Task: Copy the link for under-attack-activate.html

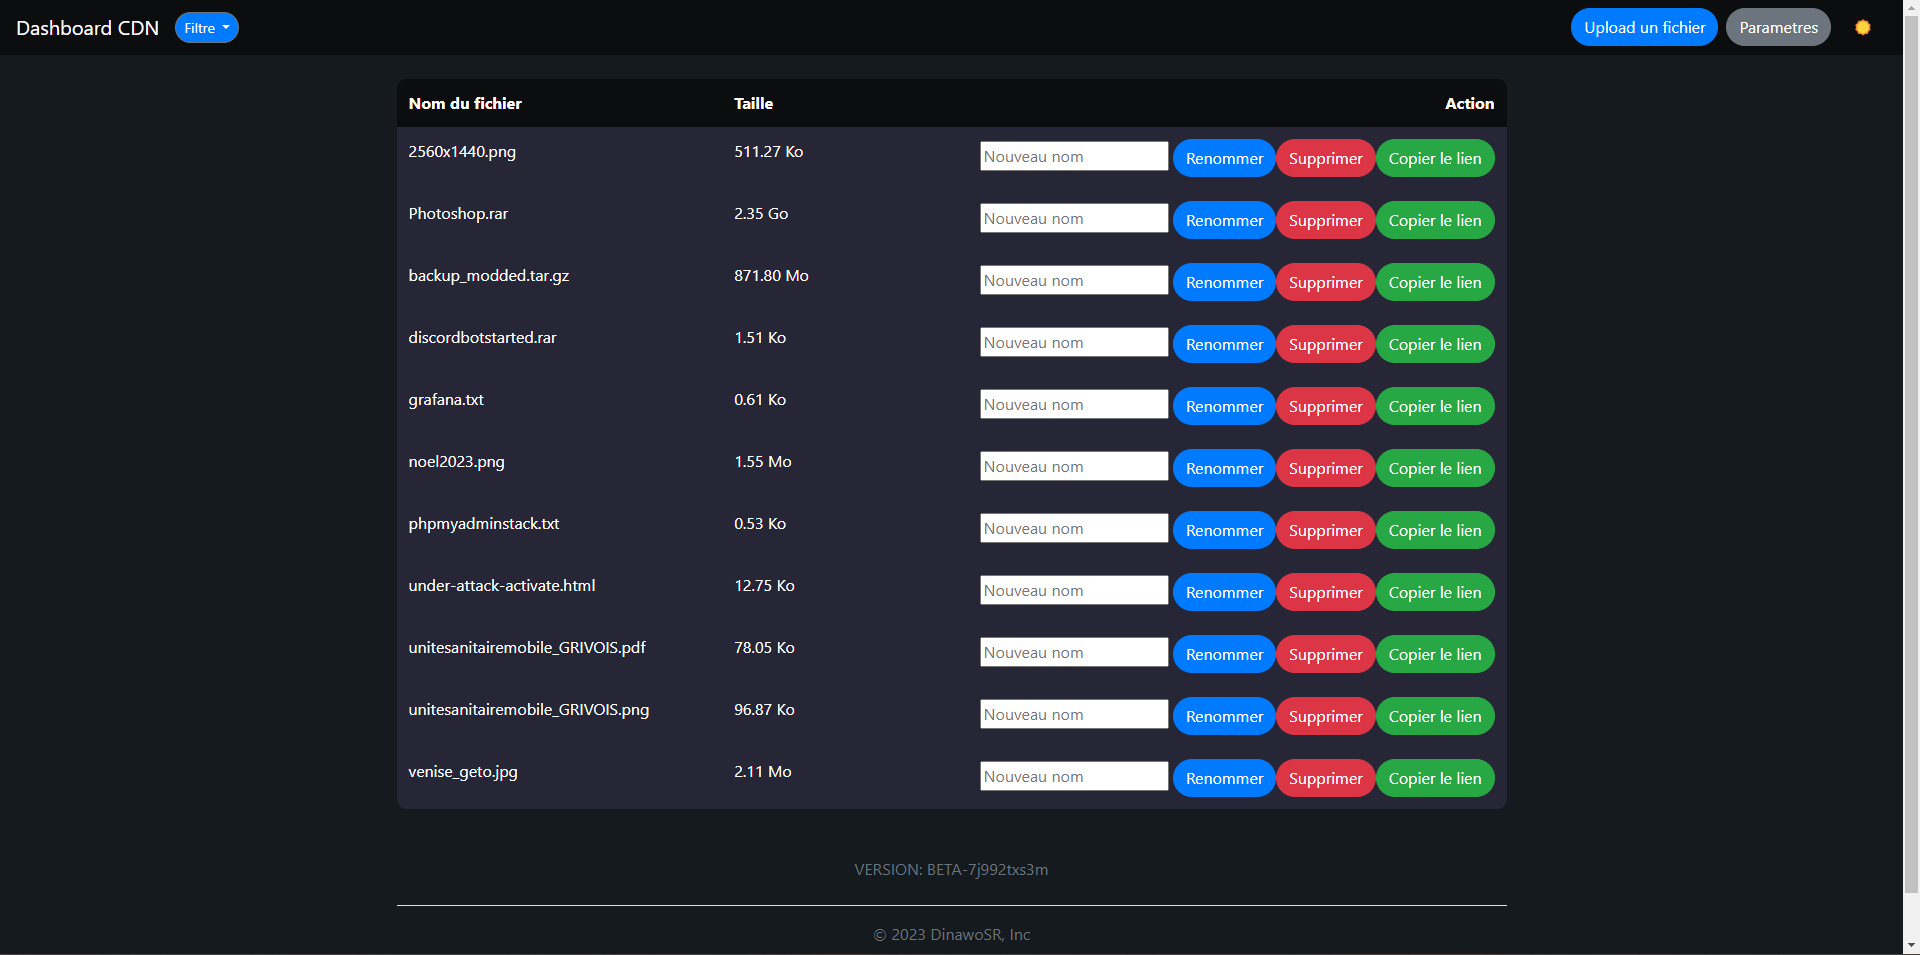Action: 1434,593
